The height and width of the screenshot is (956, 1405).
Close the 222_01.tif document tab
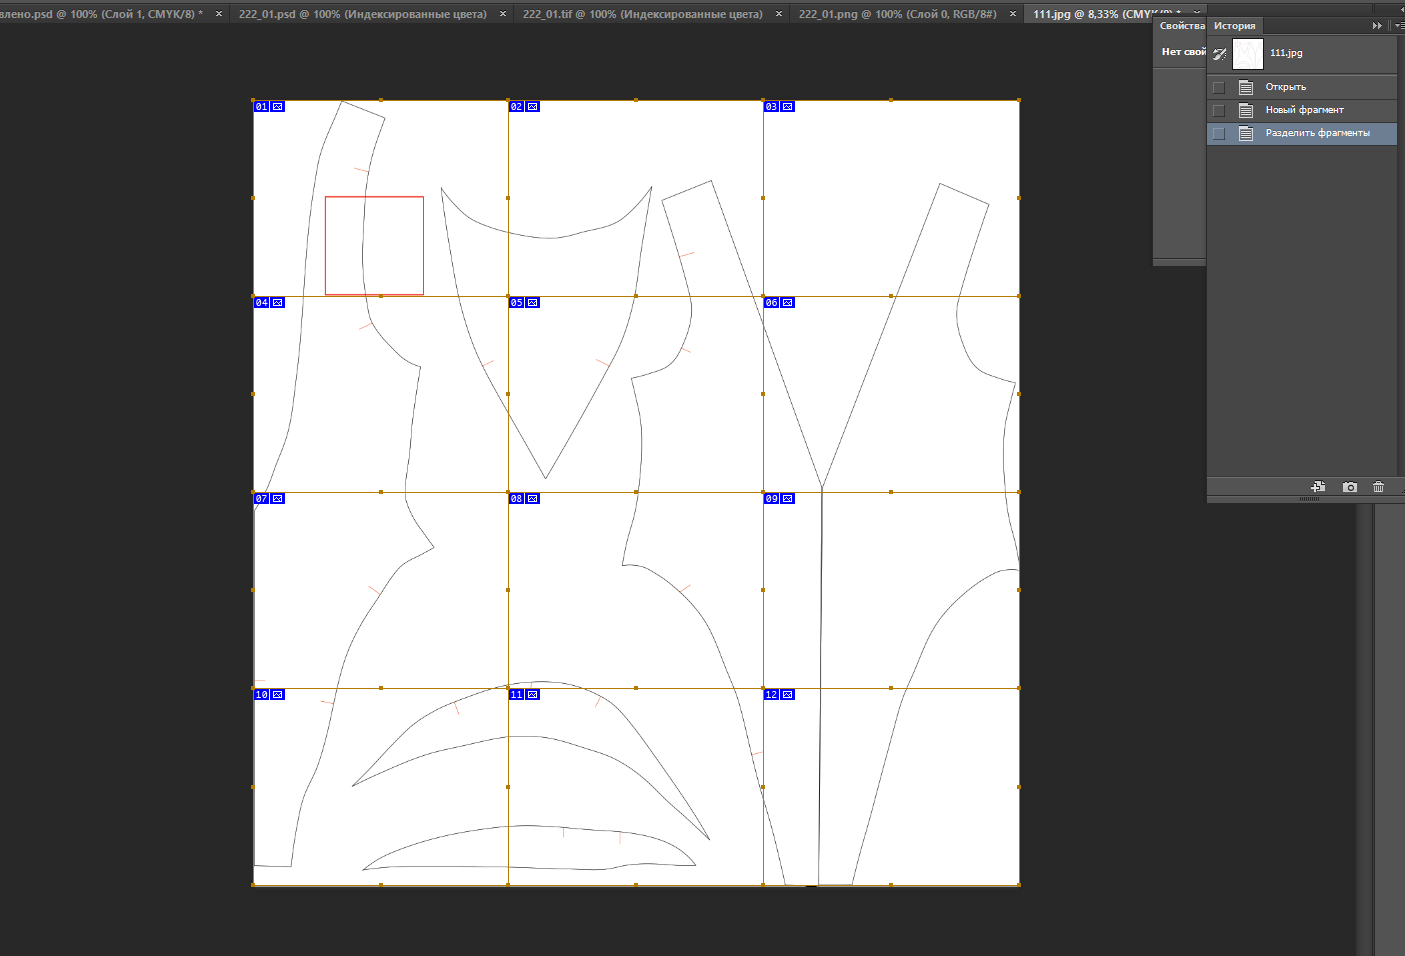click(779, 14)
